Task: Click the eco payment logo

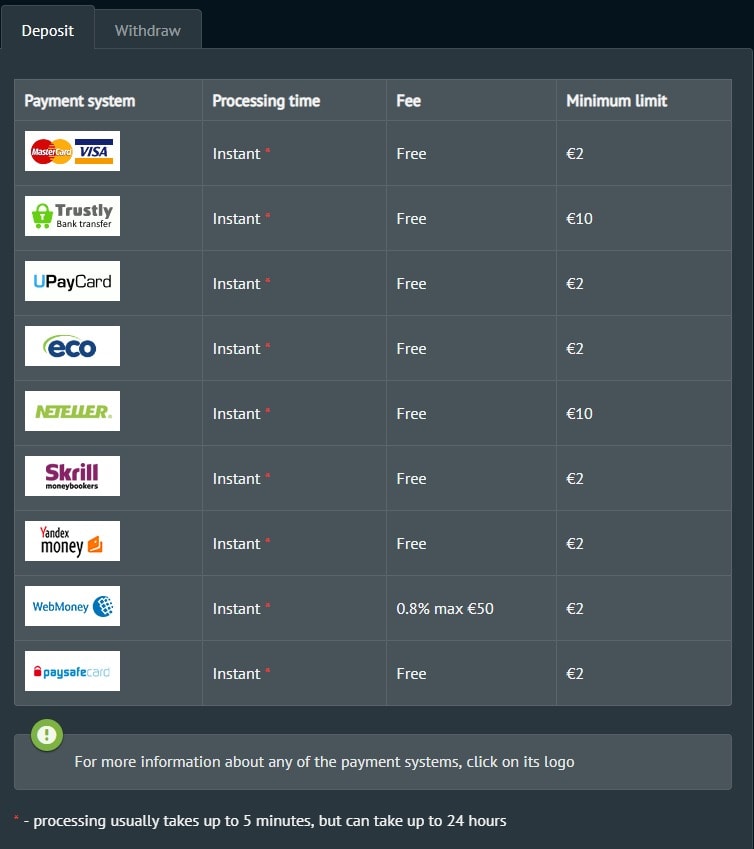Action: (x=73, y=346)
